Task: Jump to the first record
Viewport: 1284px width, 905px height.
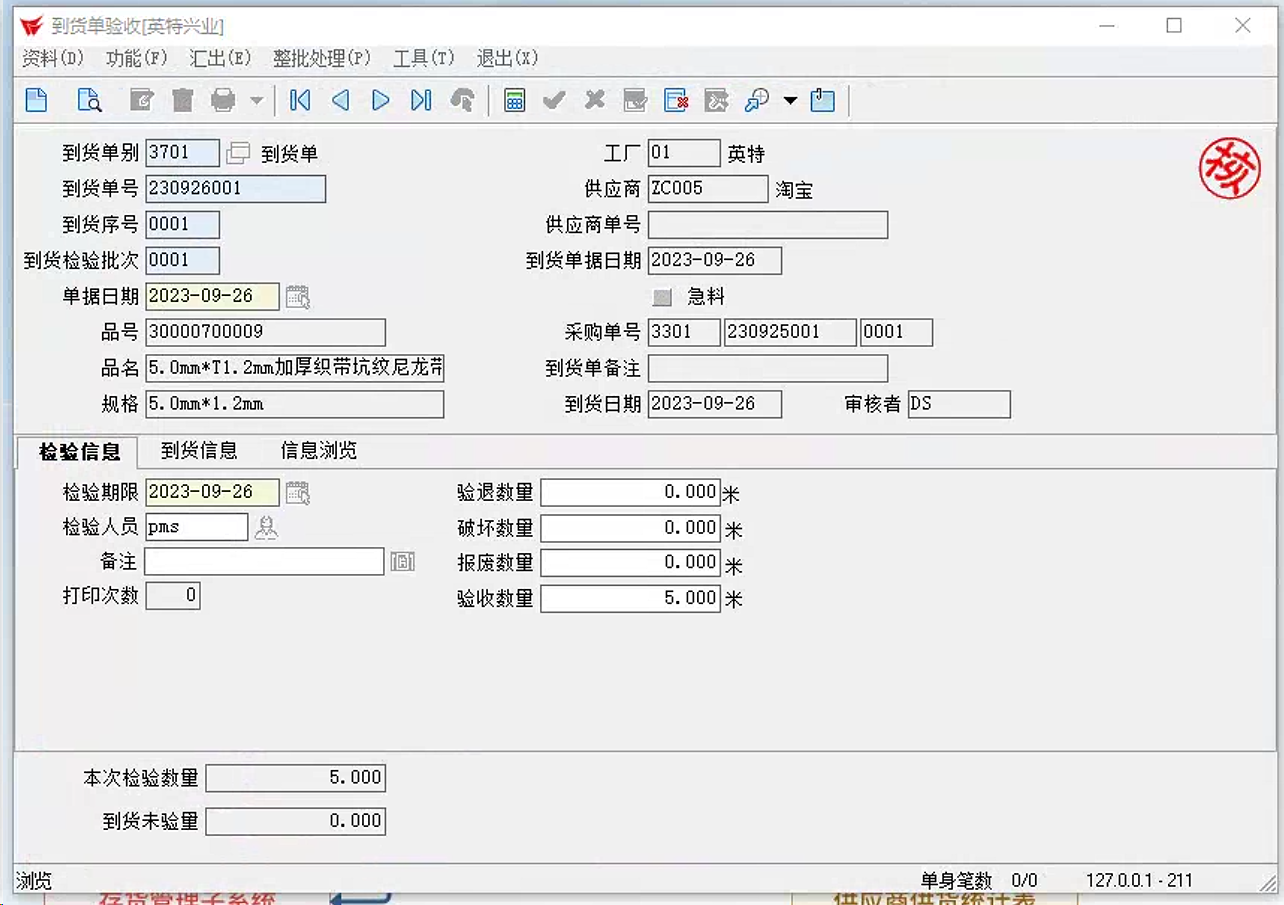Action: pos(300,100)
